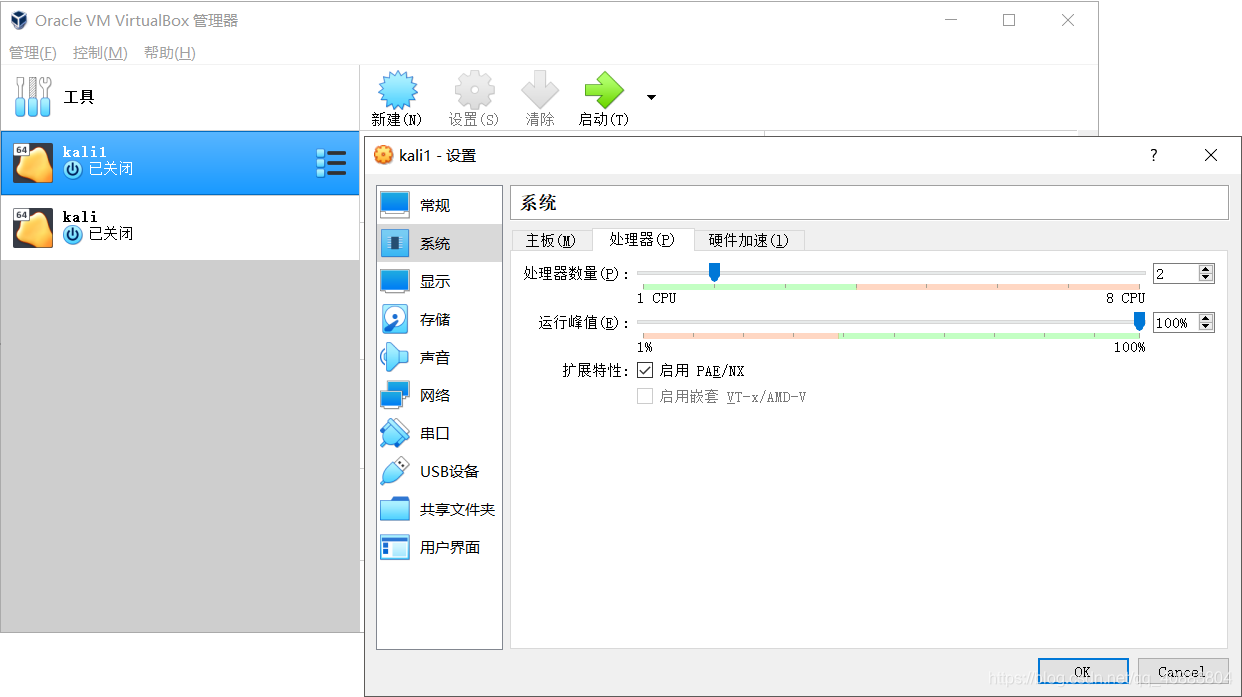Click the ? help button in settings dialog

click(1153, 155)
